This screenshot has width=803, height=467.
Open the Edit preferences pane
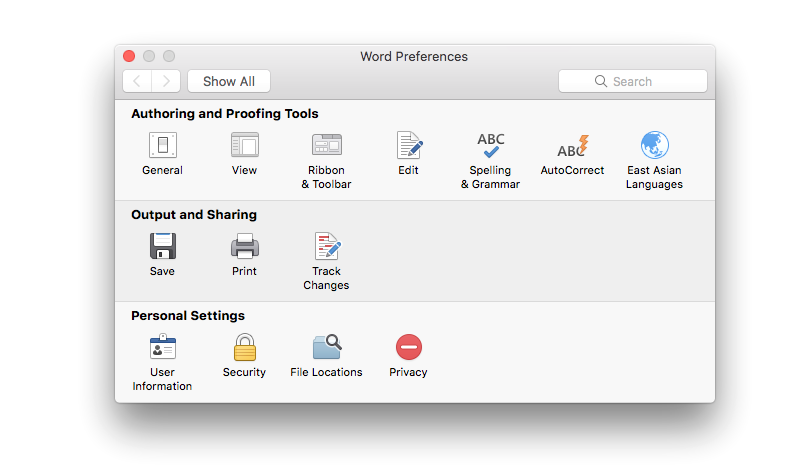(408, 146)
